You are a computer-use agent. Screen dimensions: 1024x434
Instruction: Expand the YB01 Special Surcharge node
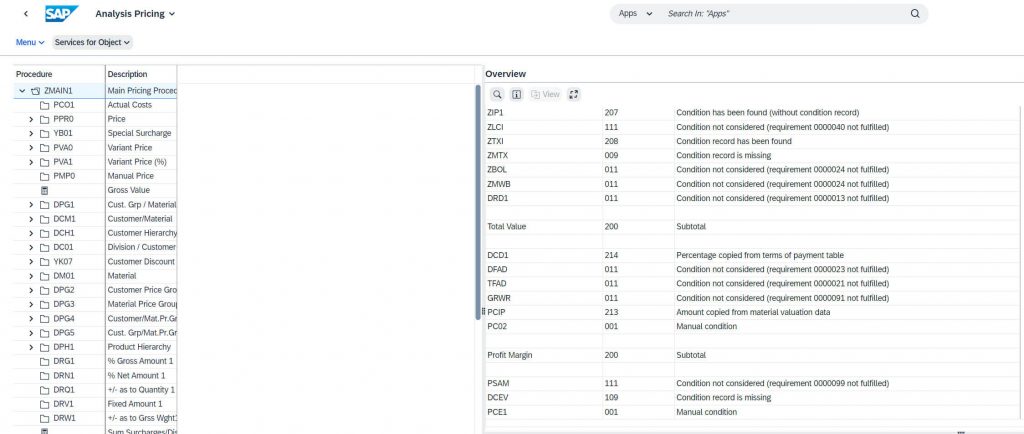pyautogui.click(x=31, y=134)
